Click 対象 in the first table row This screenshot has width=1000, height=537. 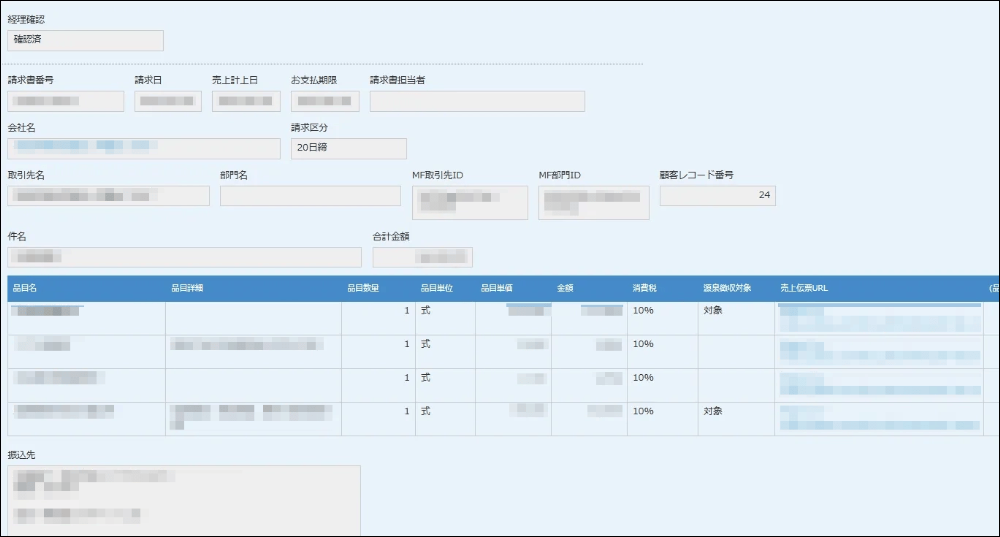713,311
